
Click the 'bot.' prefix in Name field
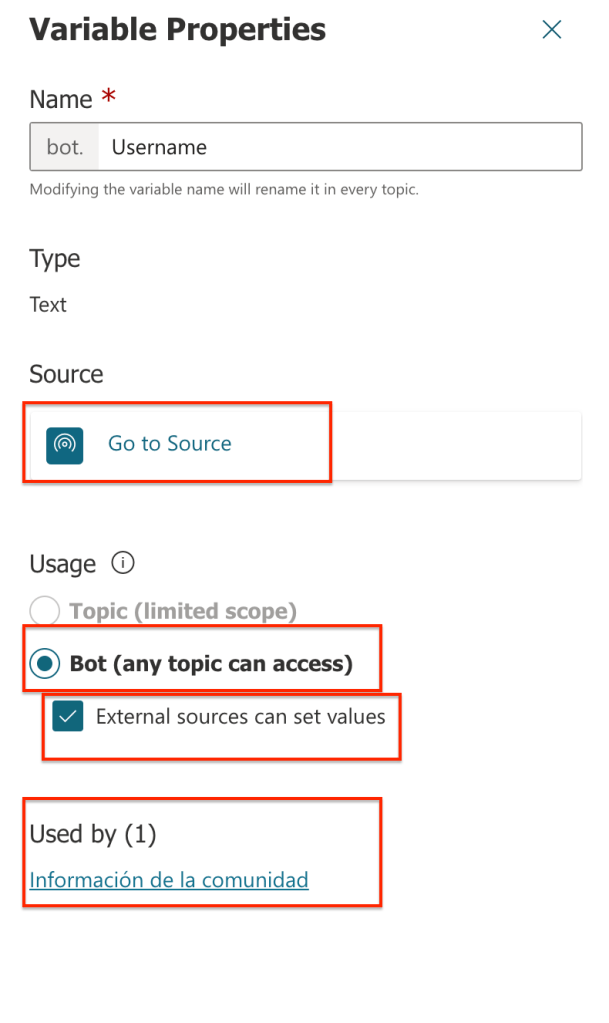pyautogui.click(x=65, y=147)
